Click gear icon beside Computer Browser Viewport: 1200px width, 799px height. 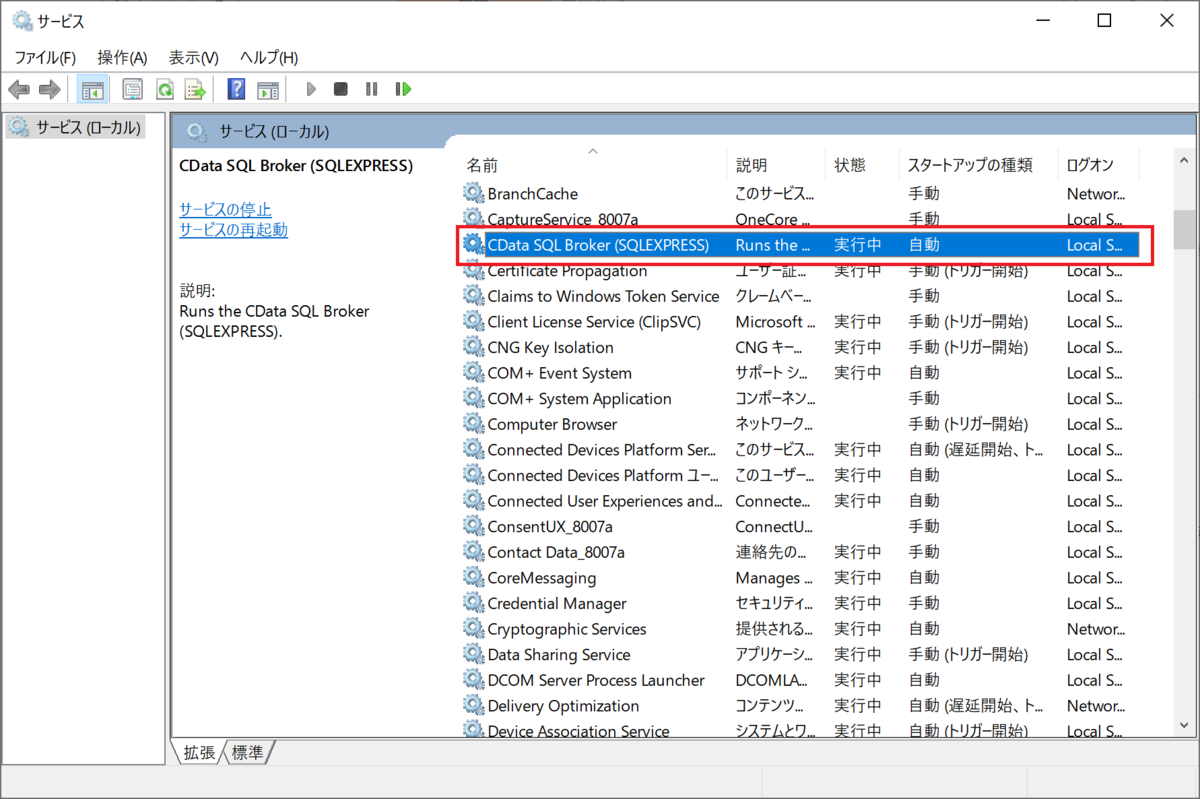473,424
